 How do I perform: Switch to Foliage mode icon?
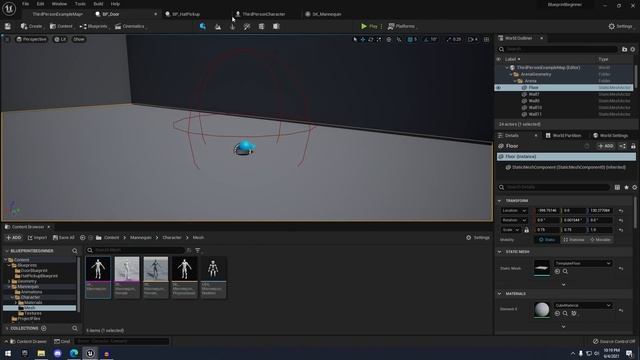(232, 26)
